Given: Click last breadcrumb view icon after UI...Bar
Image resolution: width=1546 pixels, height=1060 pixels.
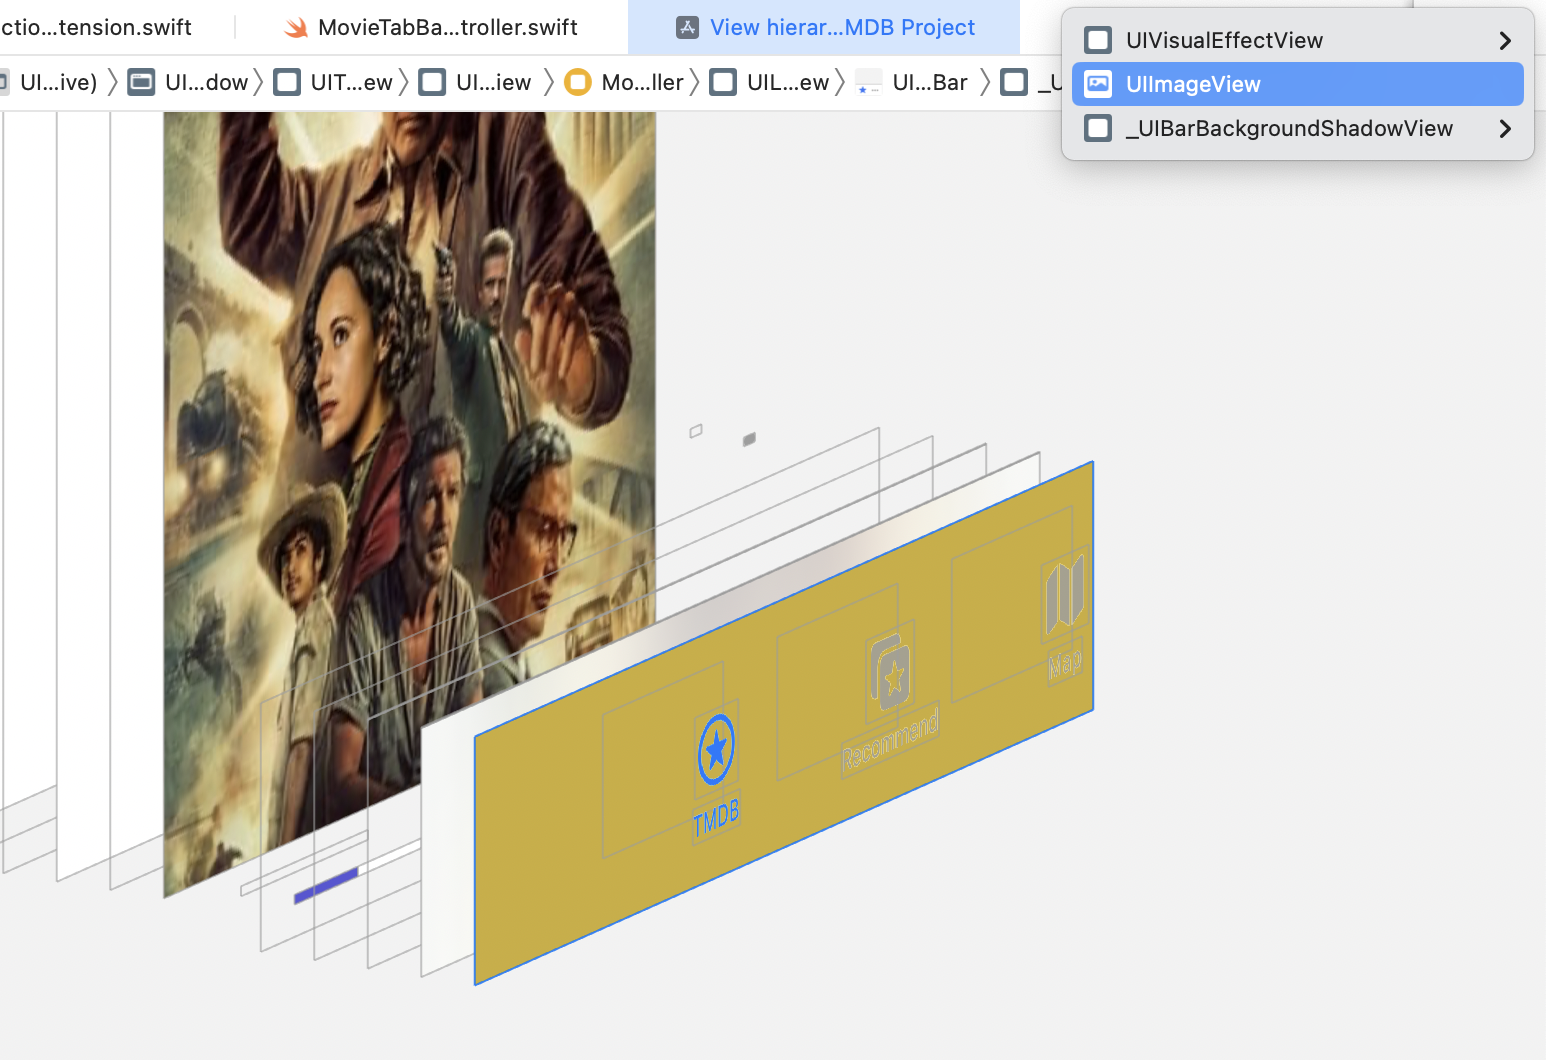Looking at the screenshot, I should [1014, 82].
